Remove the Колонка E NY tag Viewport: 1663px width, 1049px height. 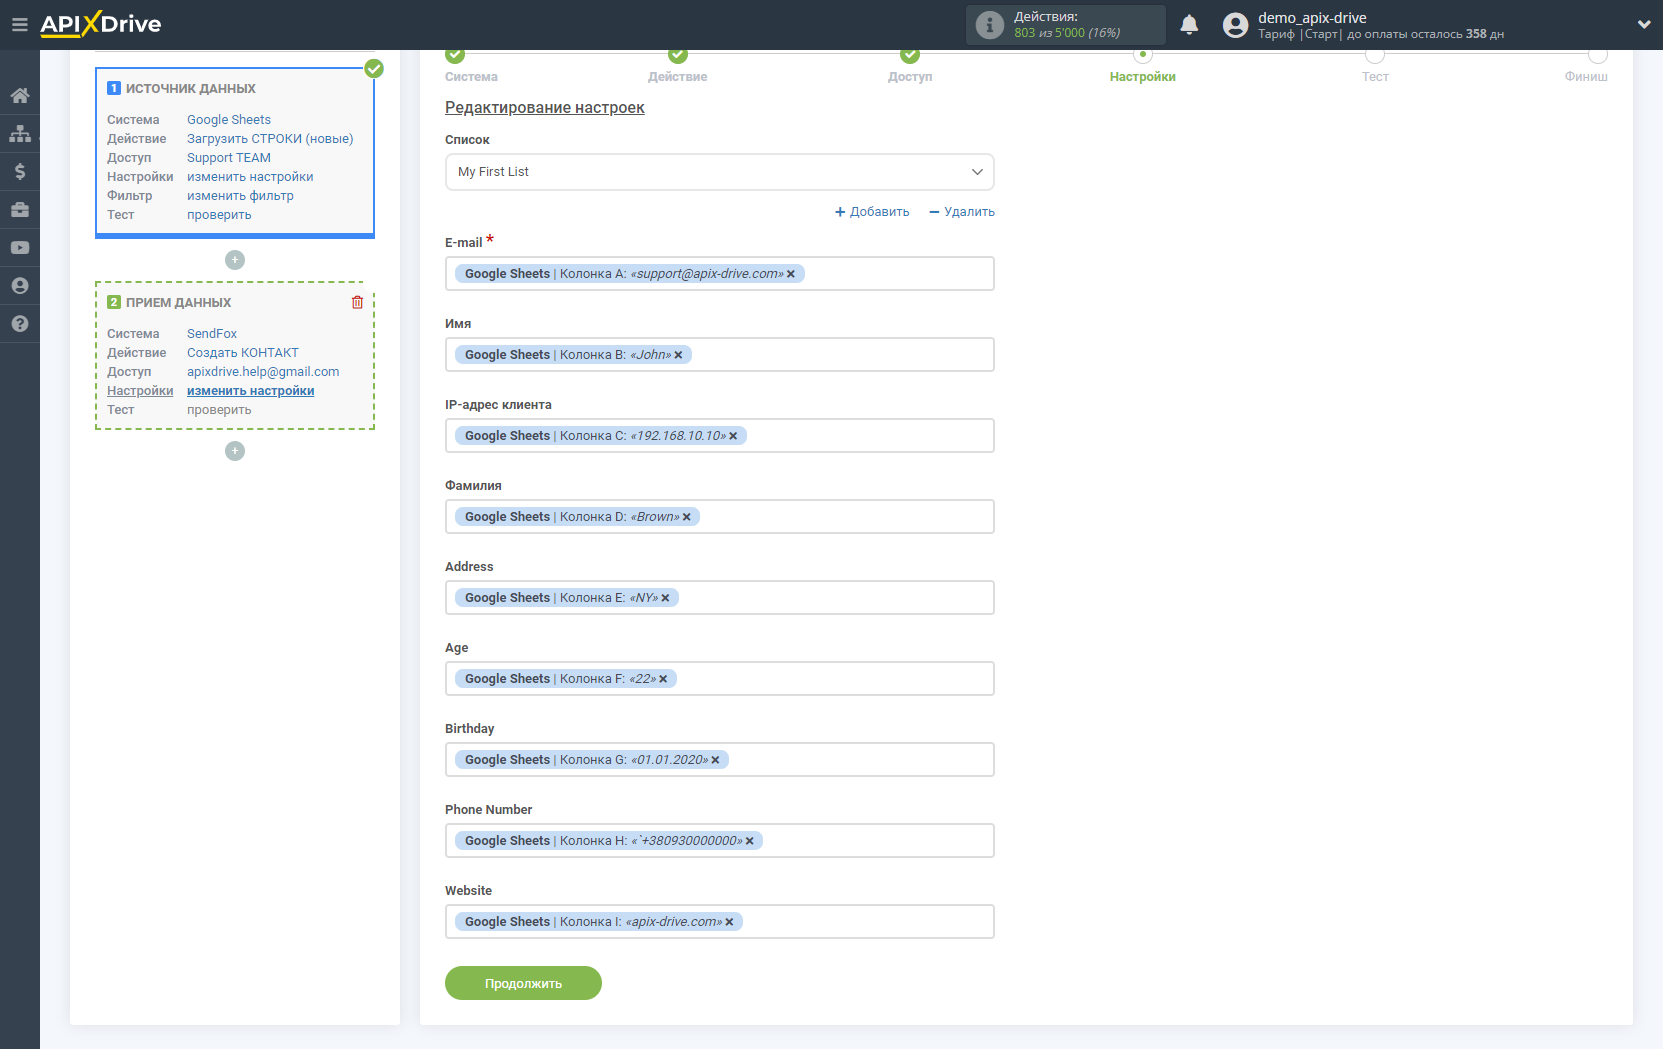pyautogui.click(x=665, y=598)
